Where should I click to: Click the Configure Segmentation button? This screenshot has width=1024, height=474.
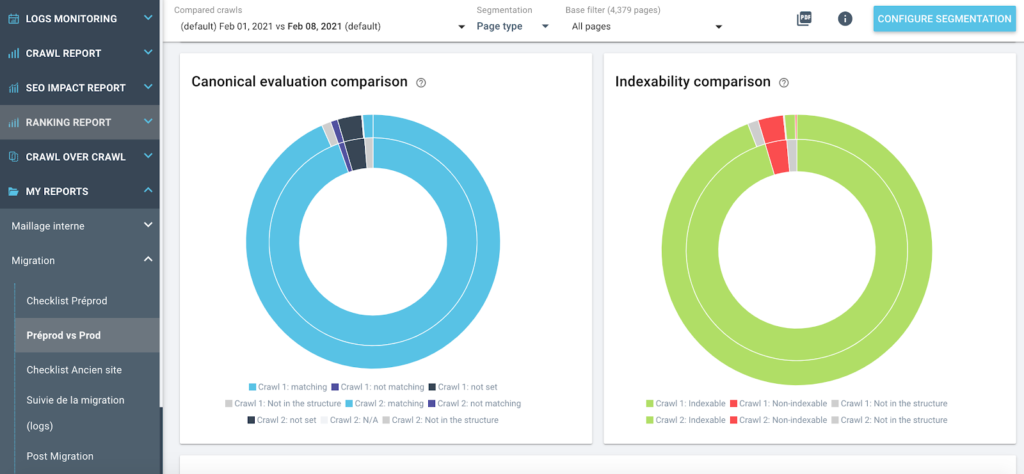coord(944,19)
